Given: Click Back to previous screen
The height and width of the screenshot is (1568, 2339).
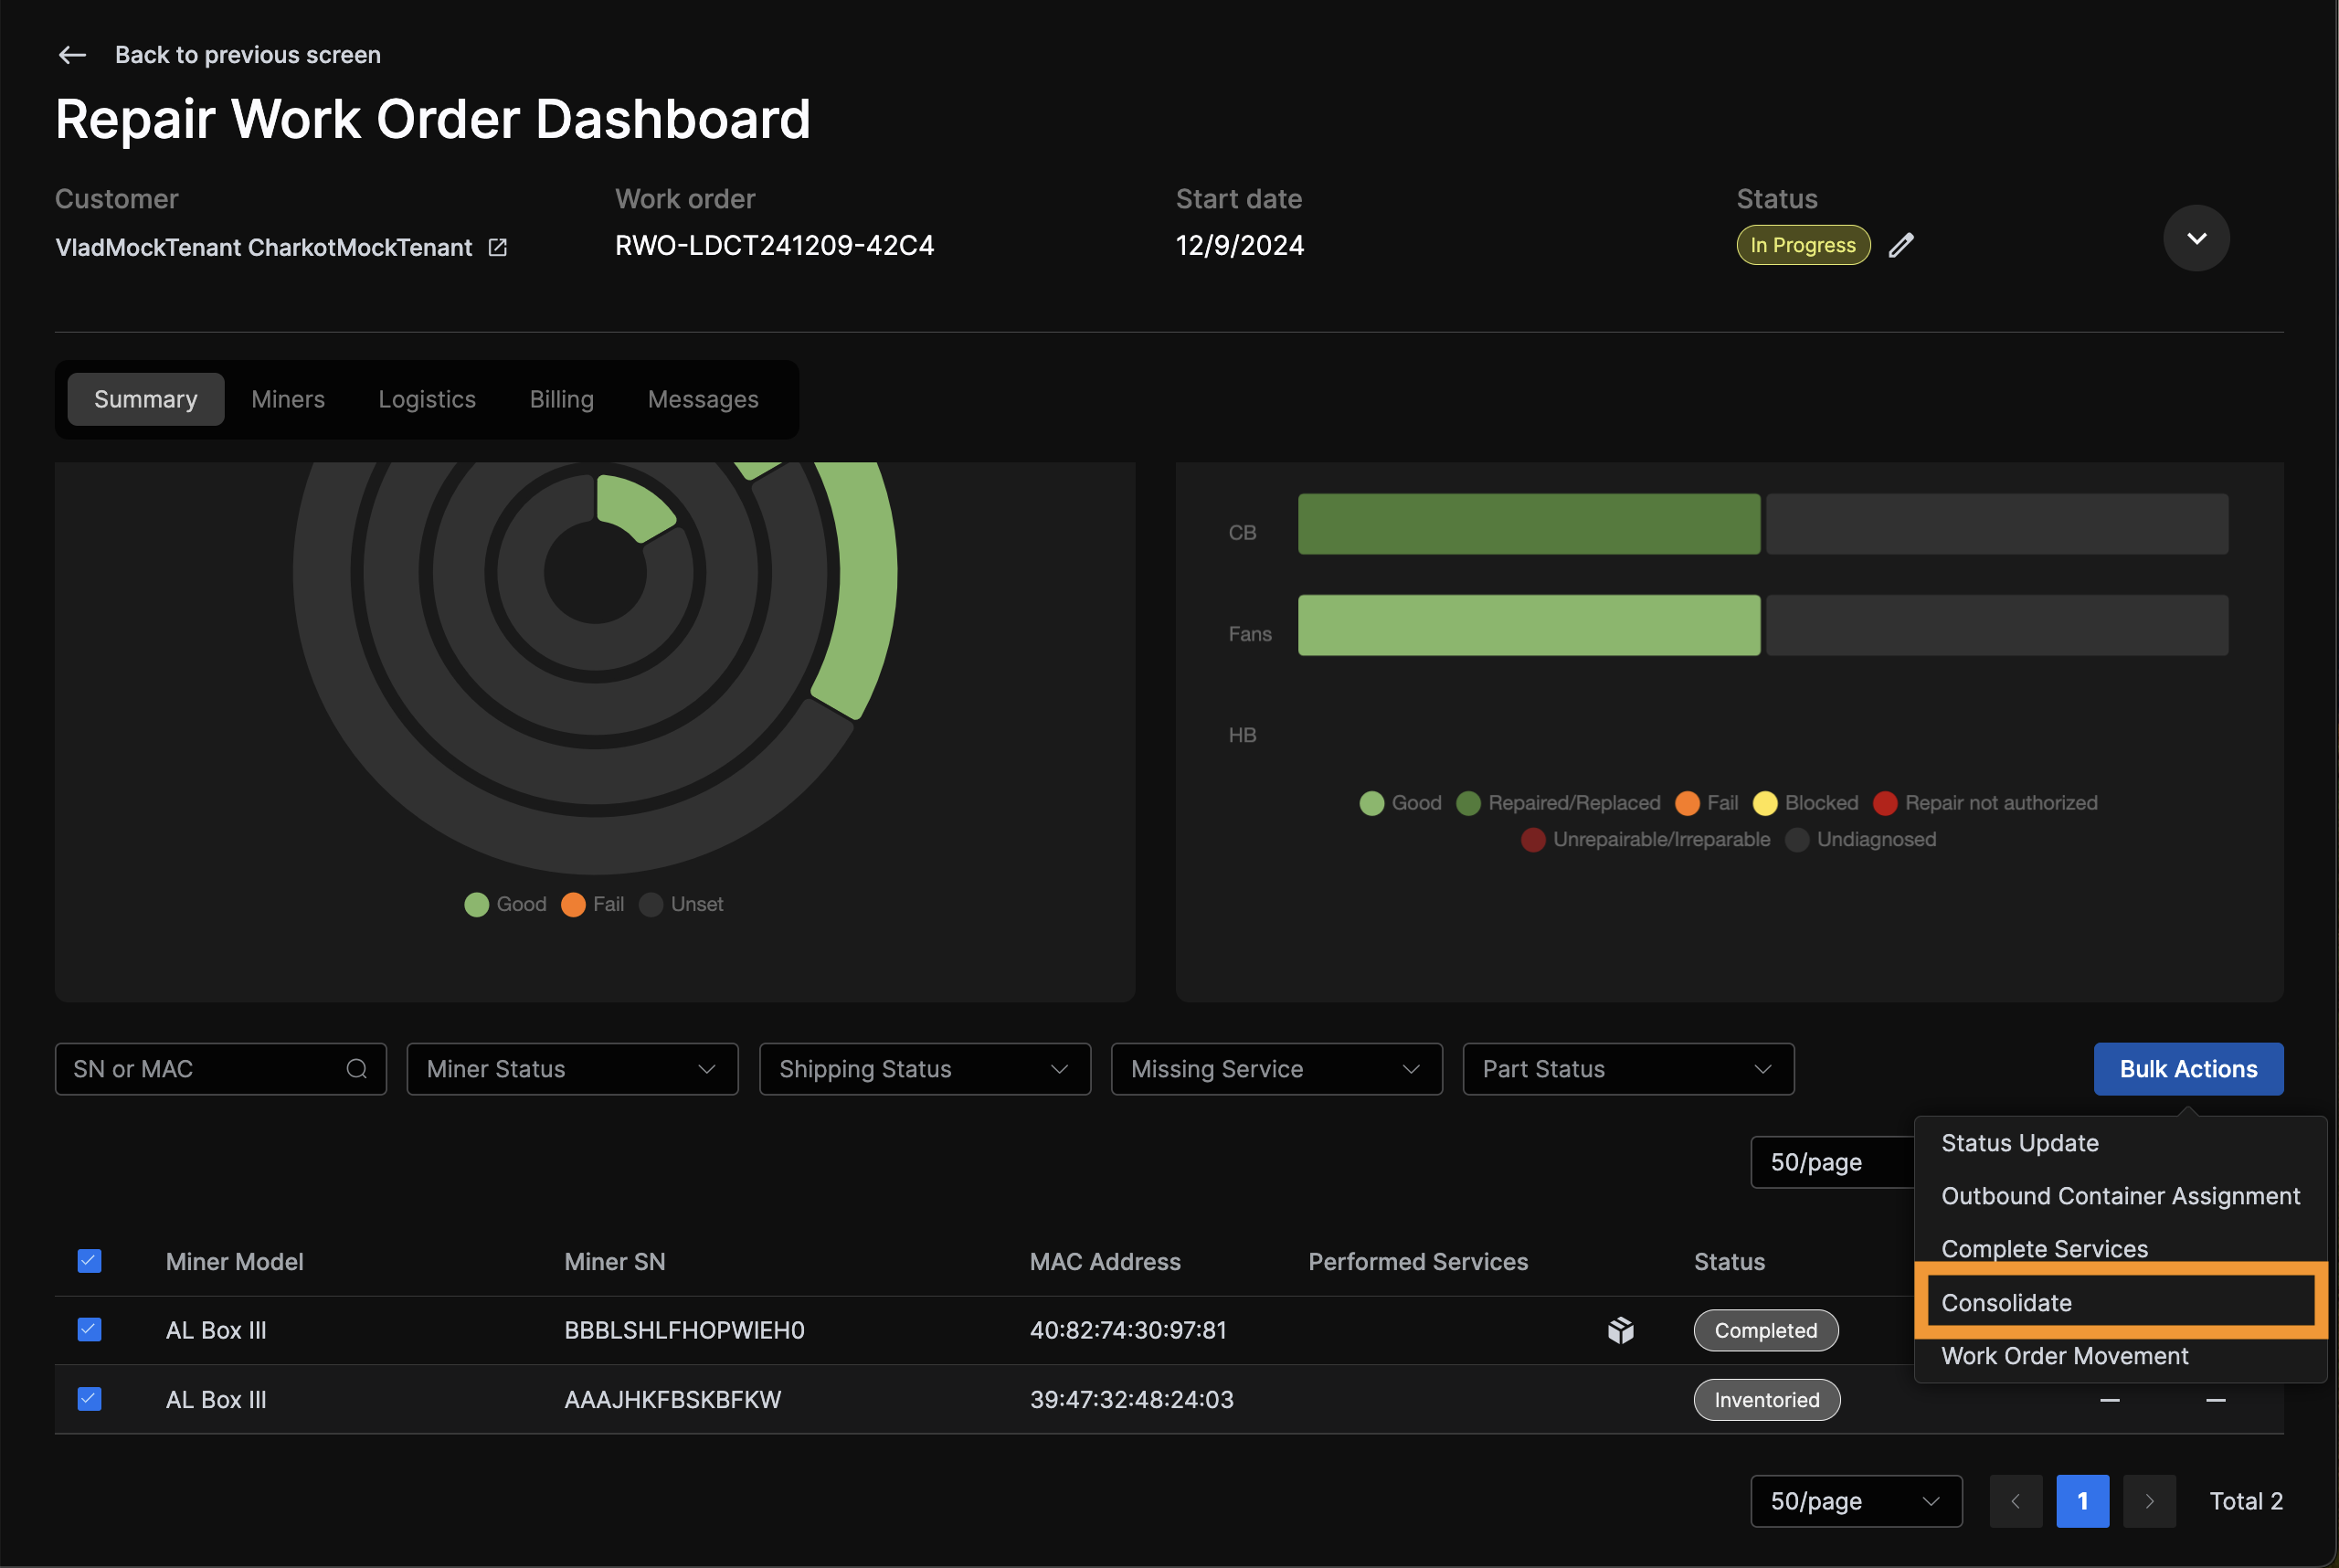Looking at the screenshot, I should 248,55.
